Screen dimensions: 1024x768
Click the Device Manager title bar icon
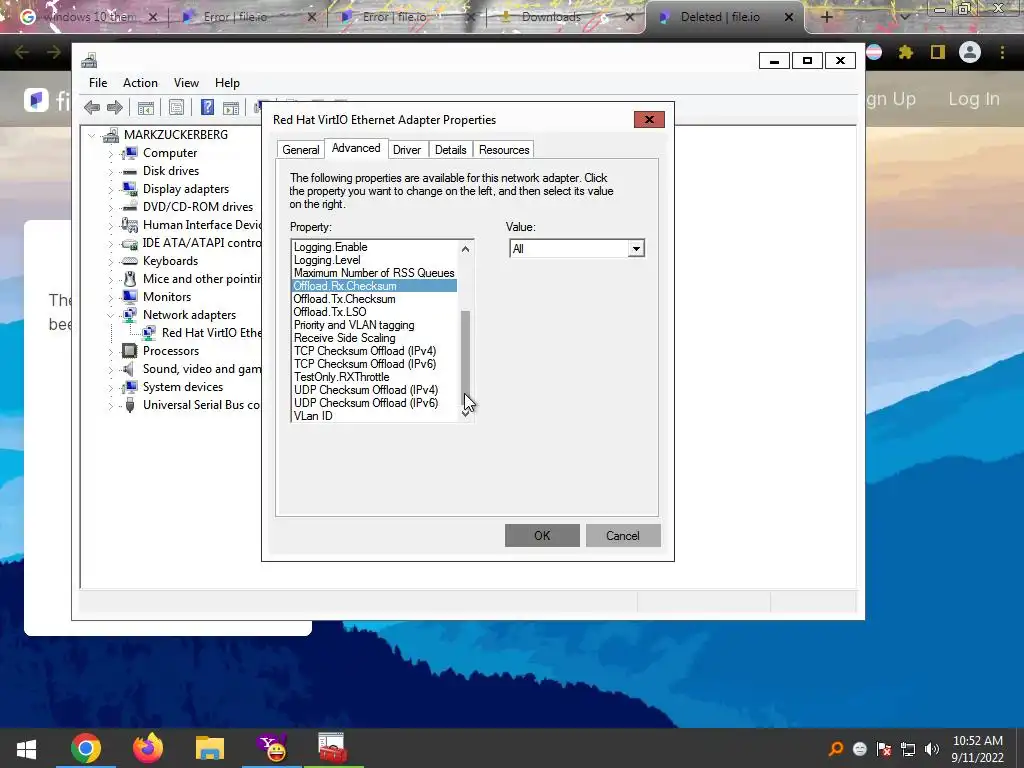tap(89, 61)
